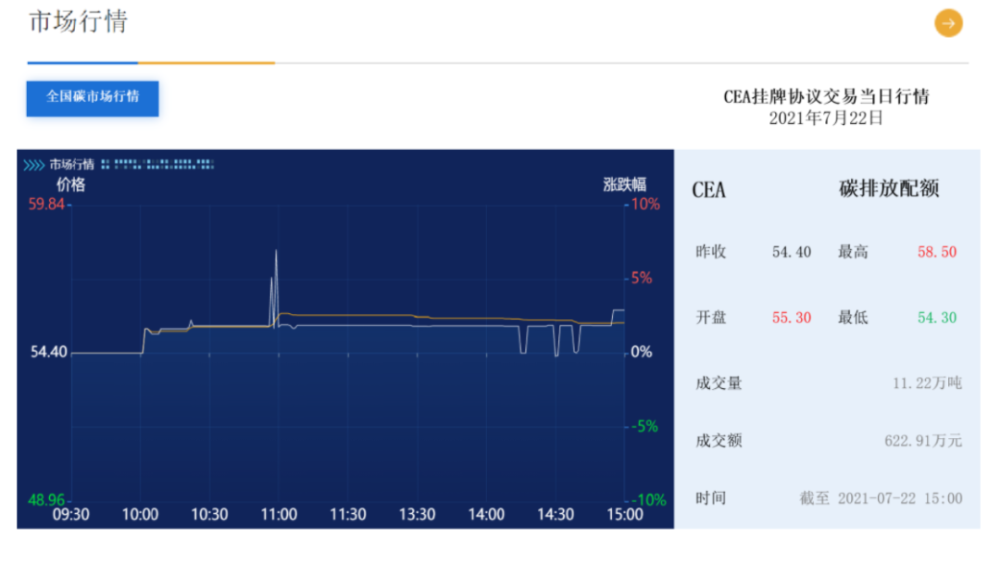1000x564 pixels.
Task: Click the 48.96 bottom price label
Action: click(46, 500)
